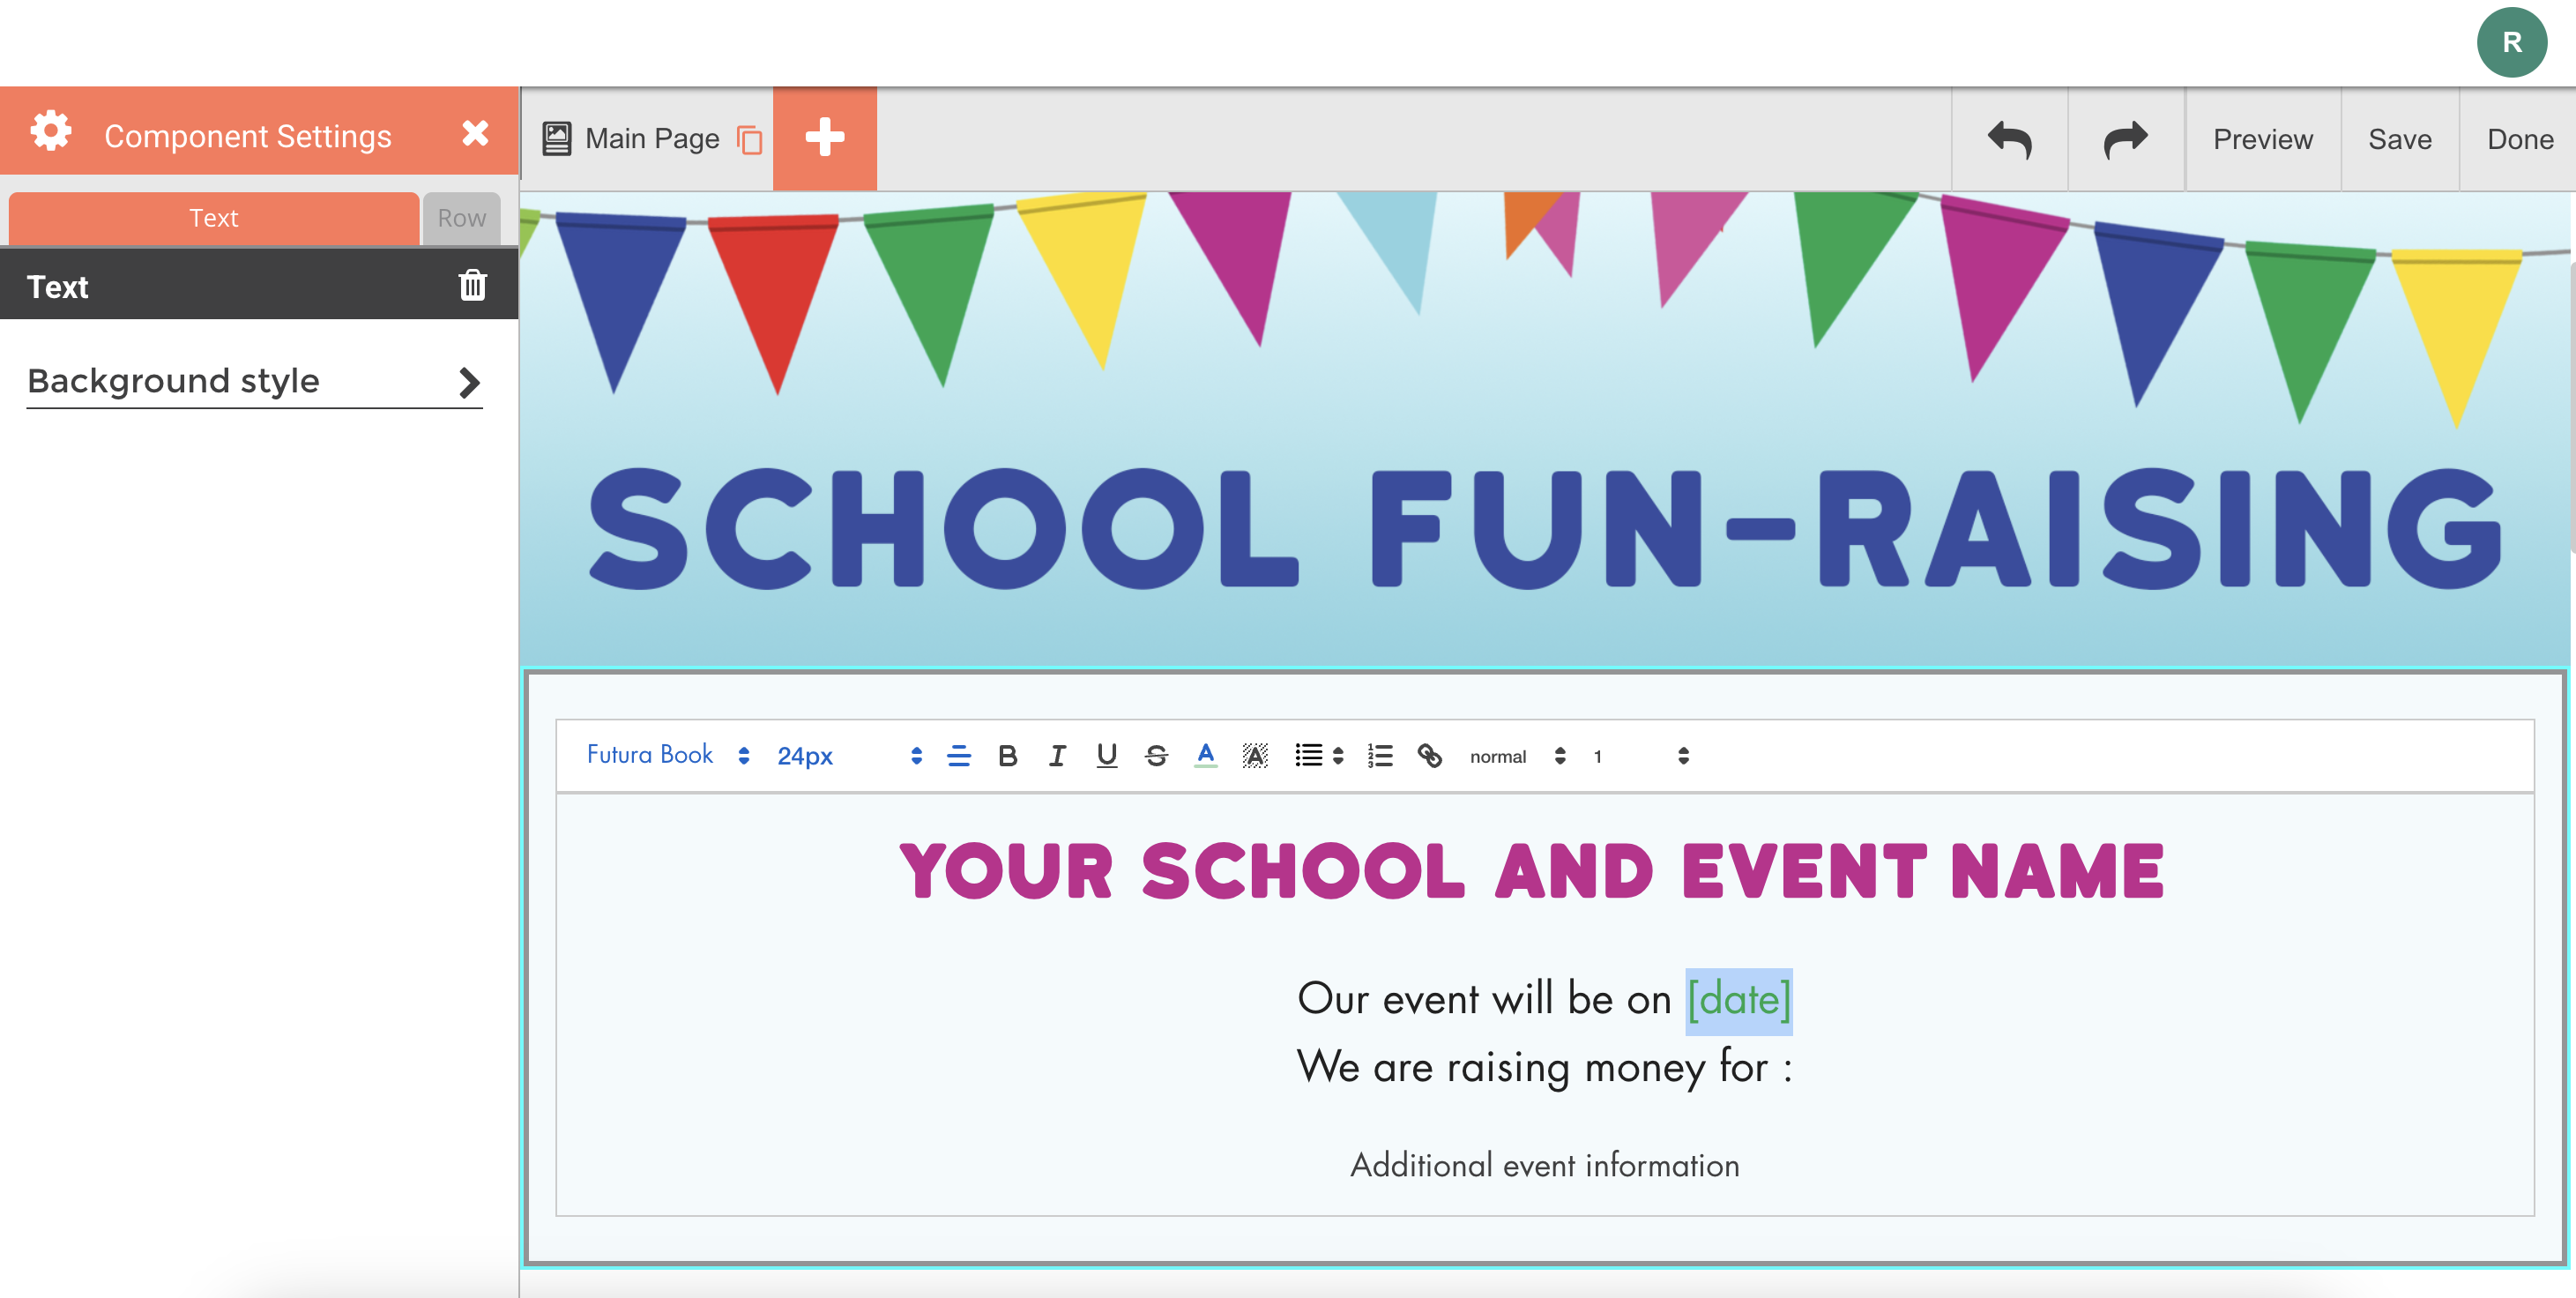Open the user avatar R menu
The height and width of the screenshot is (1298, 2576).
[2511, 42]
